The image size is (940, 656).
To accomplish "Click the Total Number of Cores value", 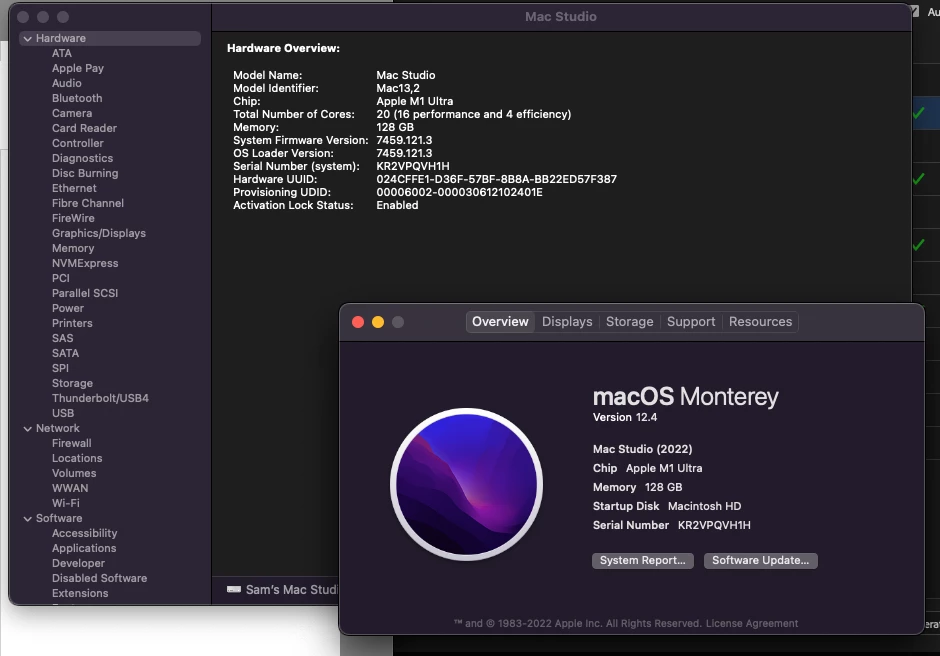I will [474, 114].
